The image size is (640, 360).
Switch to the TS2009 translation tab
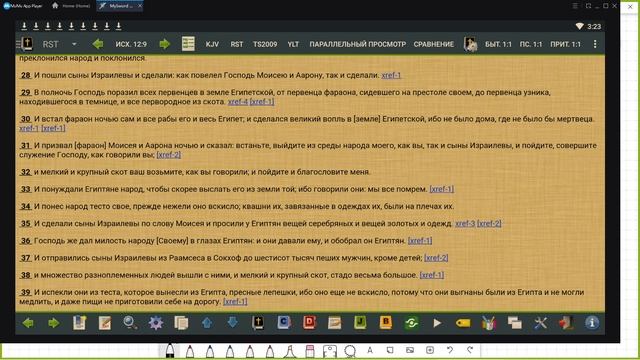[265, 44]
